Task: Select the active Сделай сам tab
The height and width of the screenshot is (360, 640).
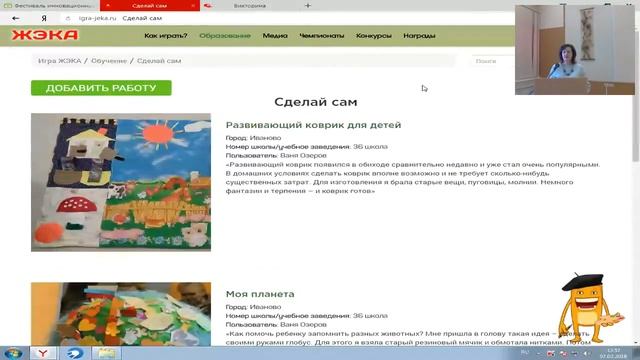Action: pyautogui.click(x=149, y=6)
